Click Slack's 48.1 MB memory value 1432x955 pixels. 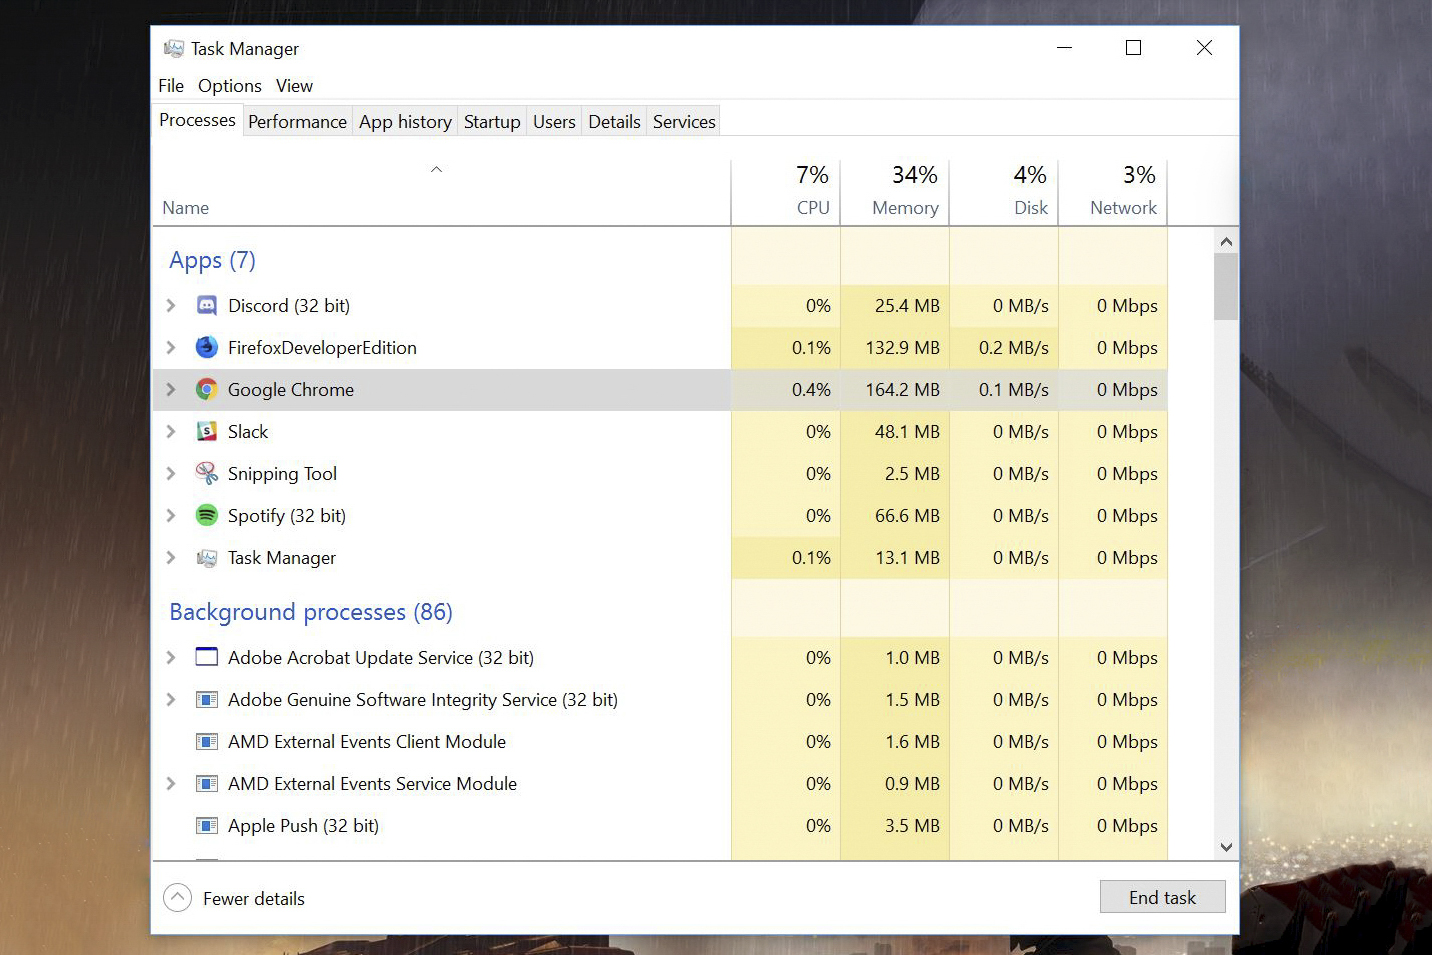tap(907, 432)
